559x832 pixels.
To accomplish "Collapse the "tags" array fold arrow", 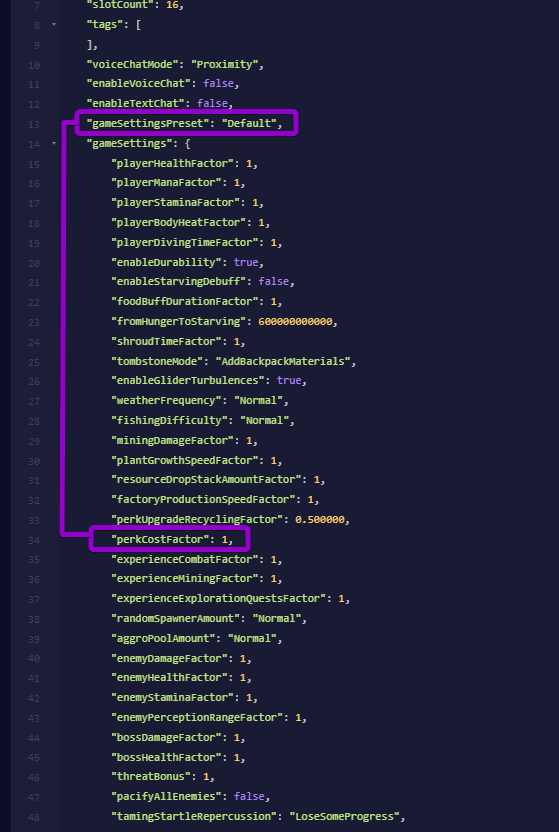I will (x=54, y=24).
